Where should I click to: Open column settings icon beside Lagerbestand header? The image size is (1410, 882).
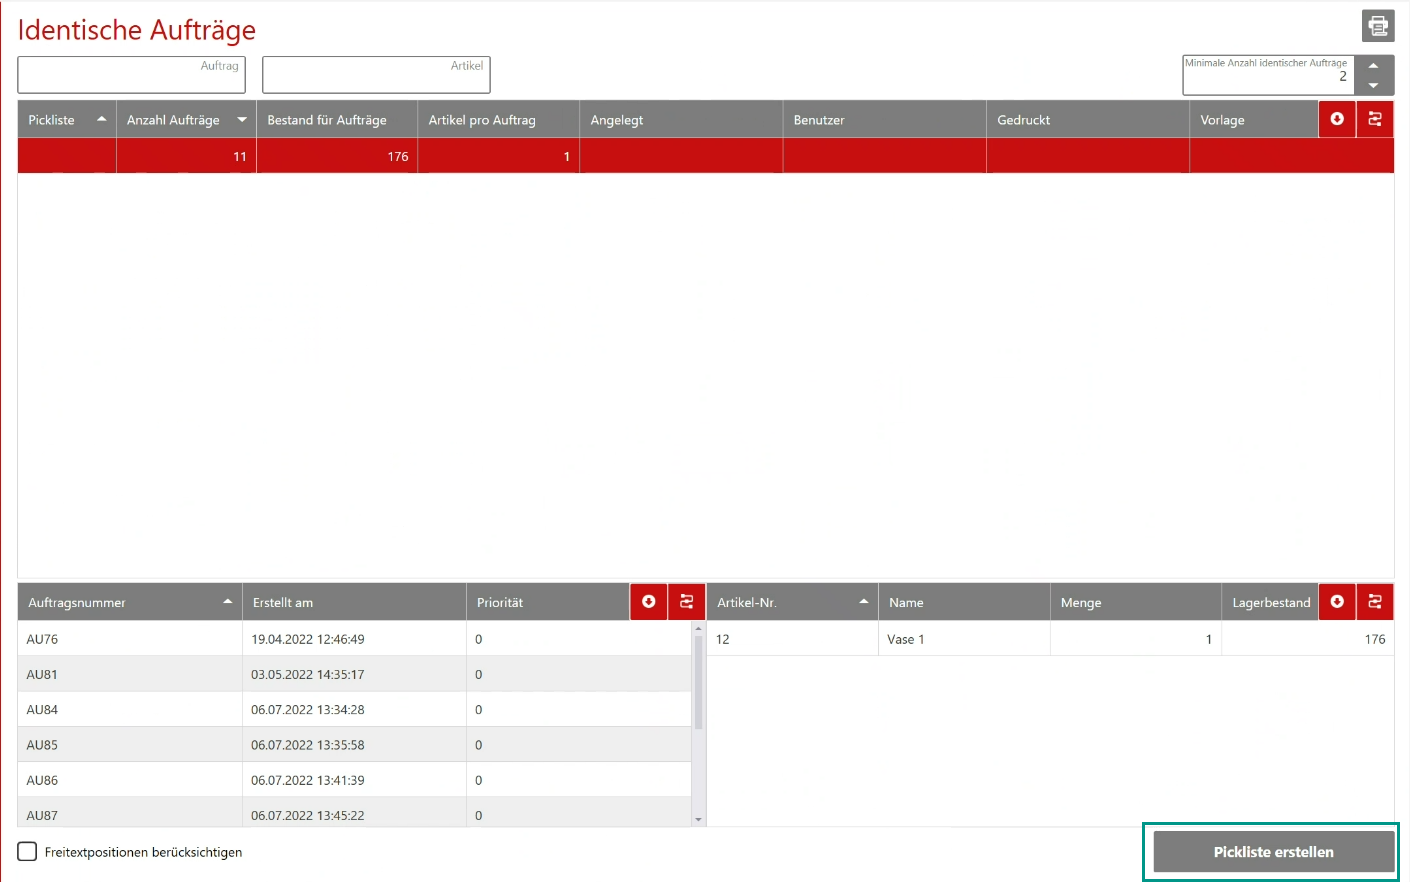1375,602
